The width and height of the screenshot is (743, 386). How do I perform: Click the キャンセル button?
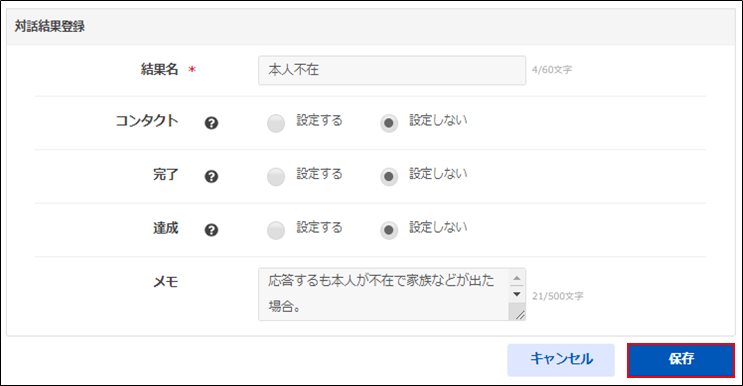561,360
